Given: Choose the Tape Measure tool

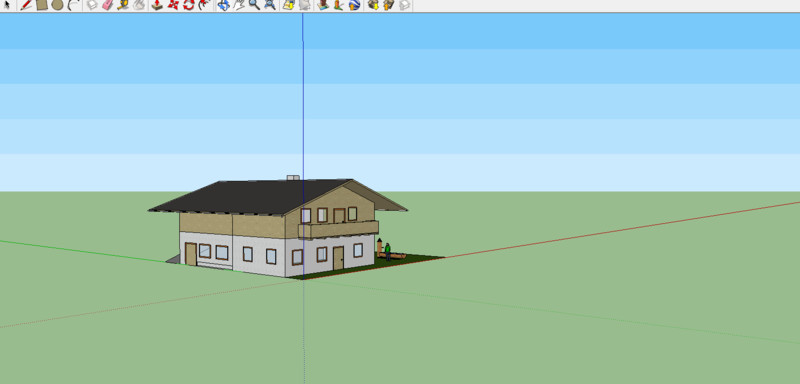Looking at the screenshot, I should (122, 5).
